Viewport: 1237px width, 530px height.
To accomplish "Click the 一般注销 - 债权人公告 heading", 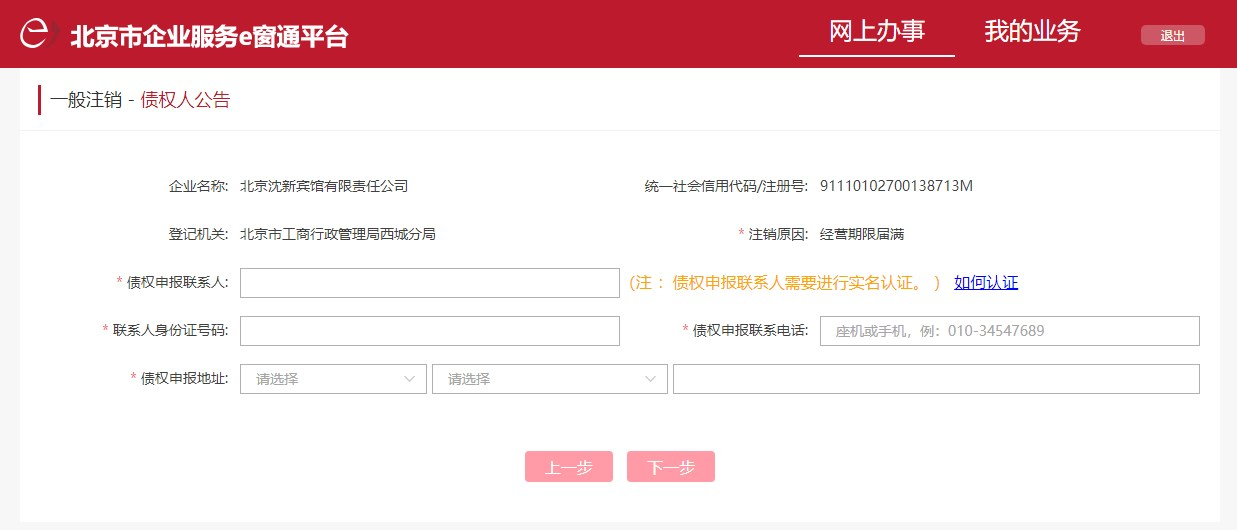I will point(140,100).
